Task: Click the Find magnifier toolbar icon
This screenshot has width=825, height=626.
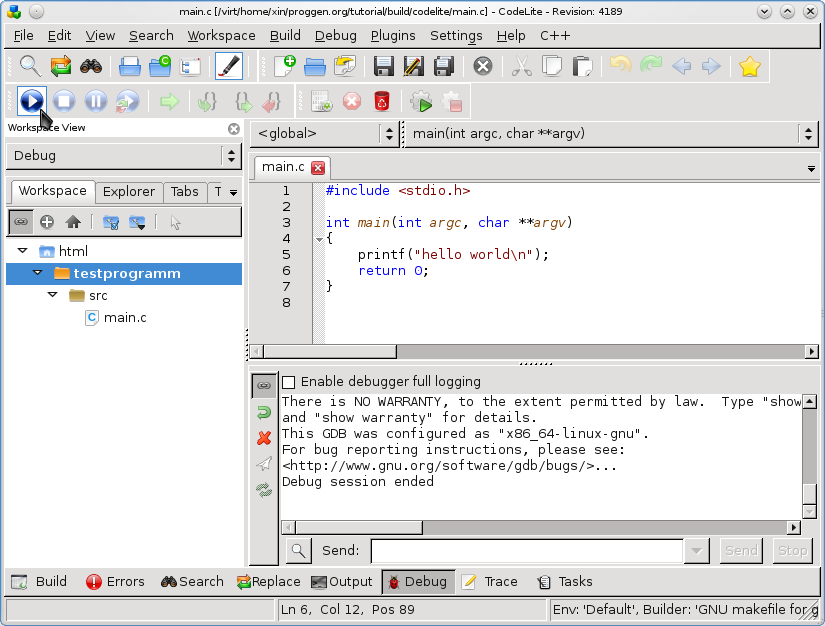Action: (31, 67)
